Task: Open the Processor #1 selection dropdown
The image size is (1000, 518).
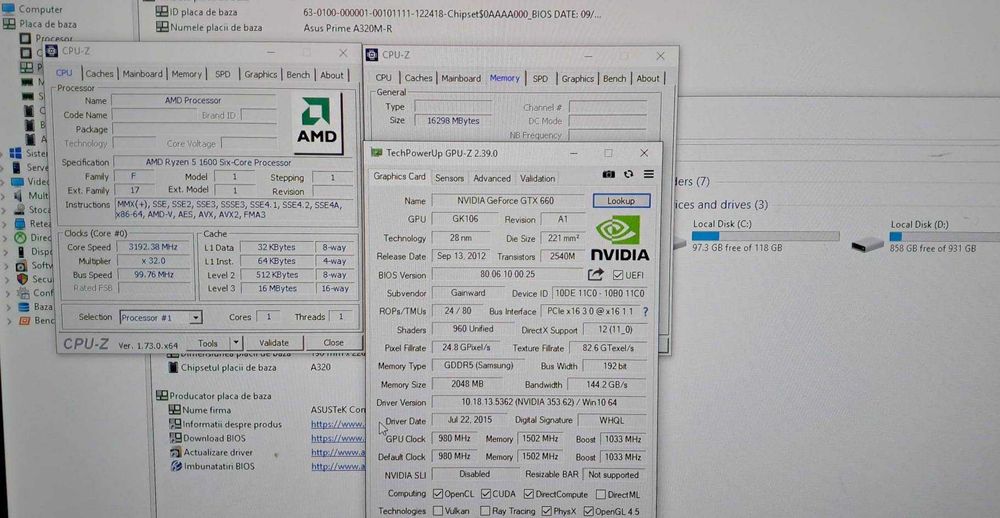Action: click(x=196, y=317)
